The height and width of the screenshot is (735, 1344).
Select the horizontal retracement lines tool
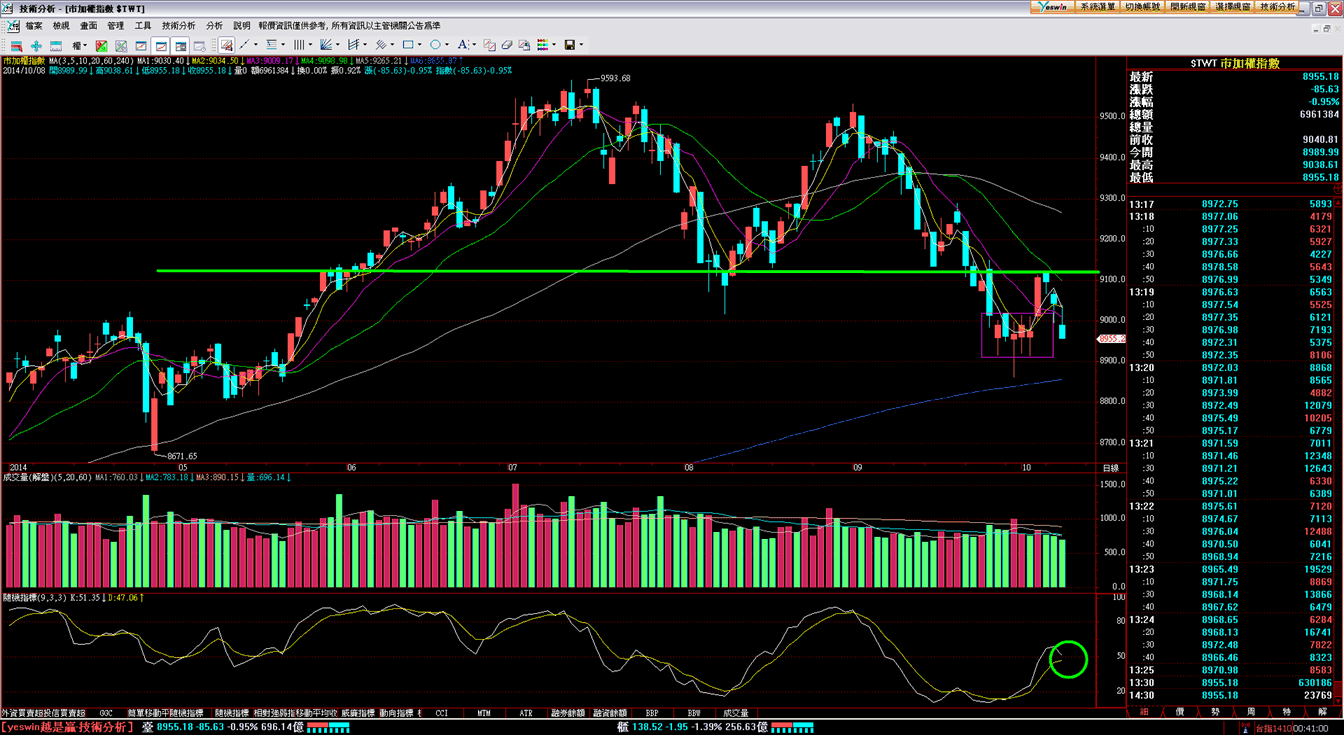271,45
